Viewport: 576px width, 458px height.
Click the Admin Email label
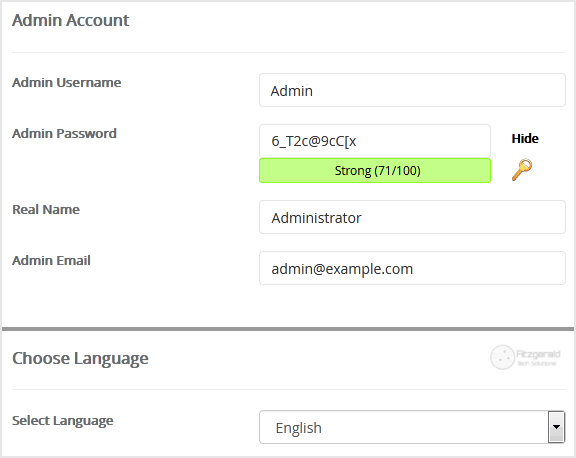pyautogui.click(x=51, y=260)
